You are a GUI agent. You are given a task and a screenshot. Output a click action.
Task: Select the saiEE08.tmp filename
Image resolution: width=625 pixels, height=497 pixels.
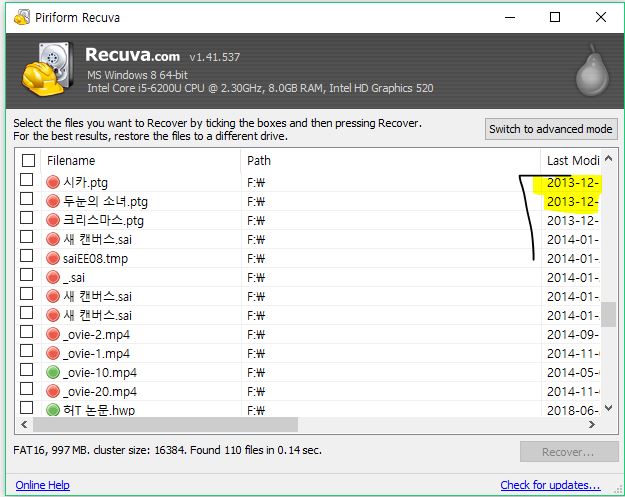click(x=95, y=259)
